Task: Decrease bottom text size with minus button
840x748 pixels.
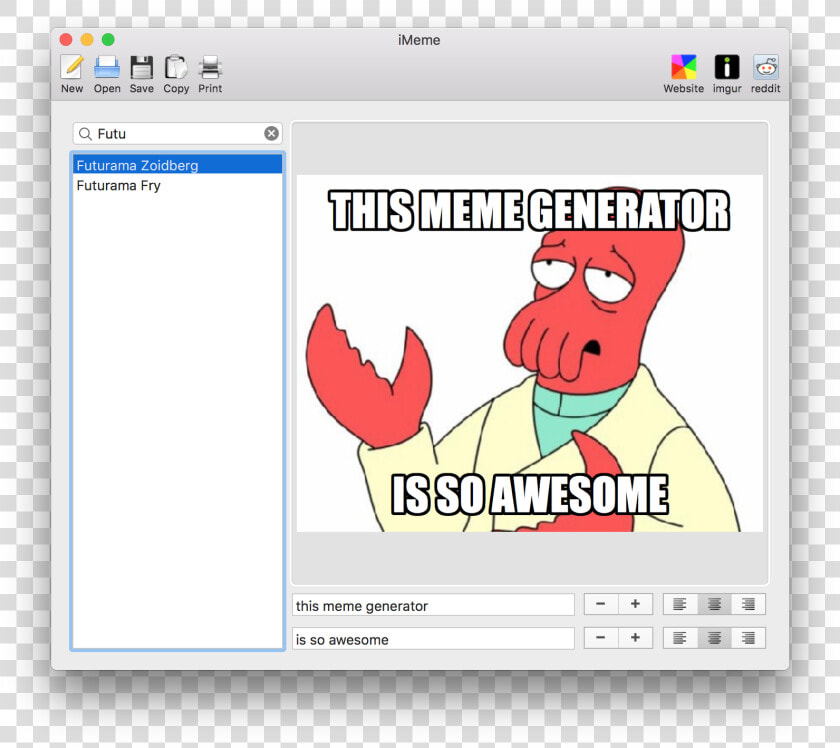Action: tap(601, 638)
